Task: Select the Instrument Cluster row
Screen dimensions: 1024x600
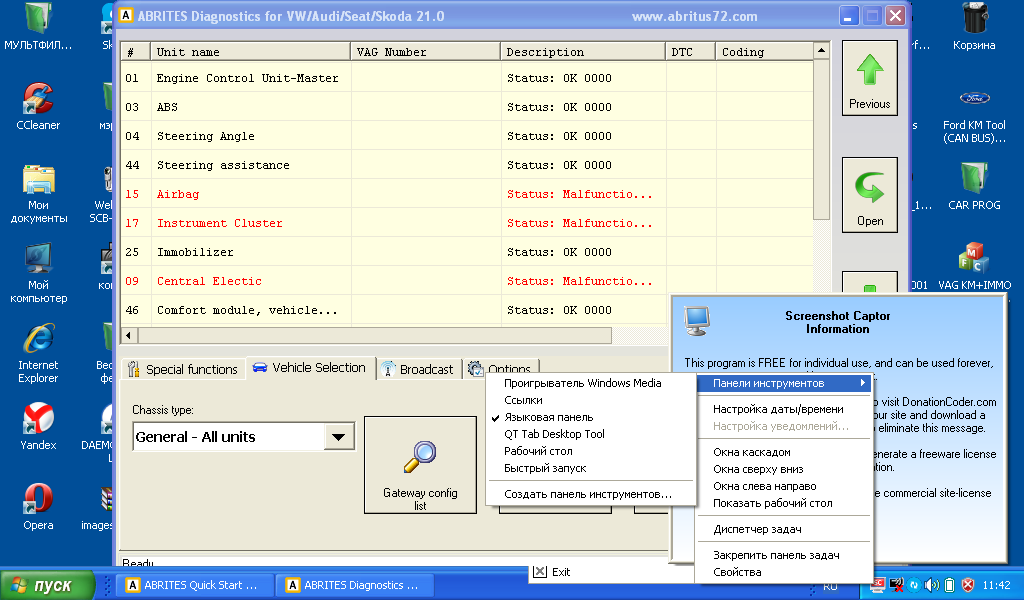Action: pos(467,223)
